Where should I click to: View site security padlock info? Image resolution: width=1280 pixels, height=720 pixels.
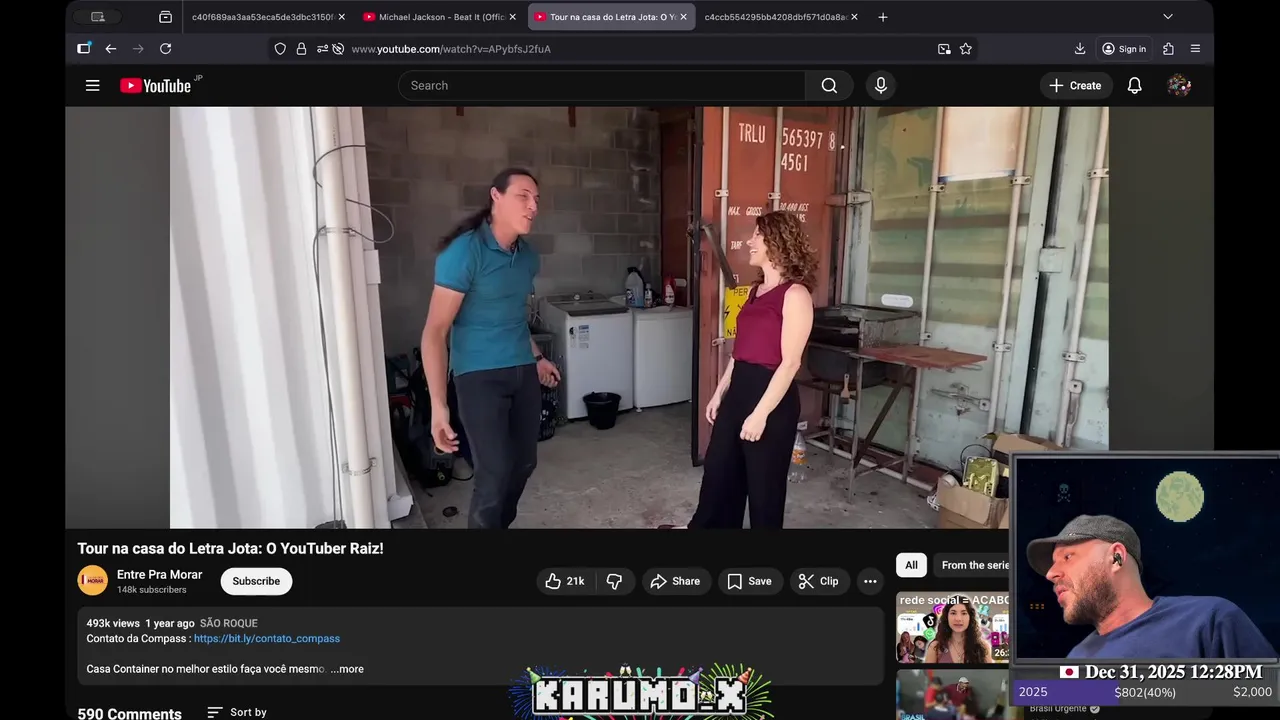[301, 49]
